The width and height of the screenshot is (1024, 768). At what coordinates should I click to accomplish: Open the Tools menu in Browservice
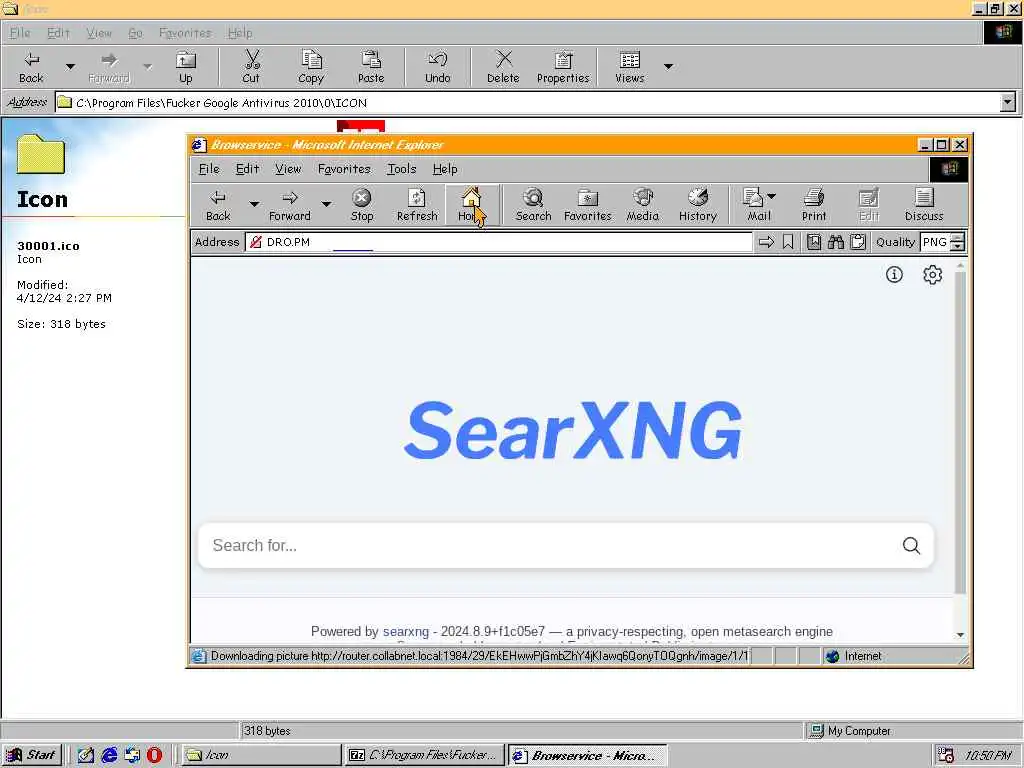point(402,169)
